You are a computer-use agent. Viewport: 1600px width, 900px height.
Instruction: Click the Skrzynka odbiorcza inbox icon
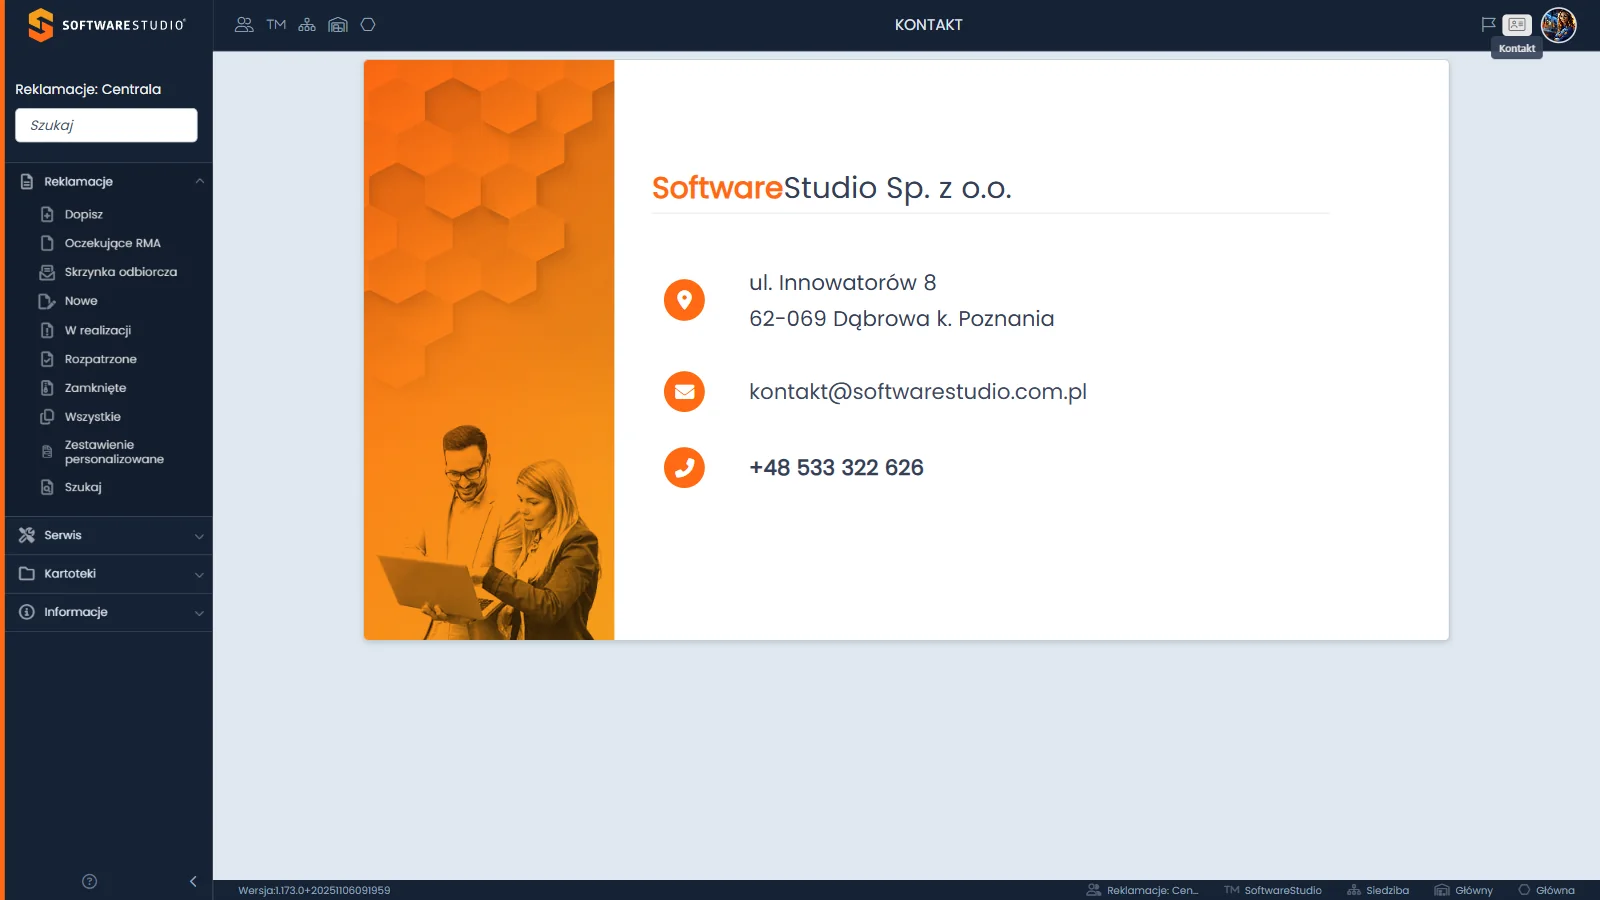point(47,272)
